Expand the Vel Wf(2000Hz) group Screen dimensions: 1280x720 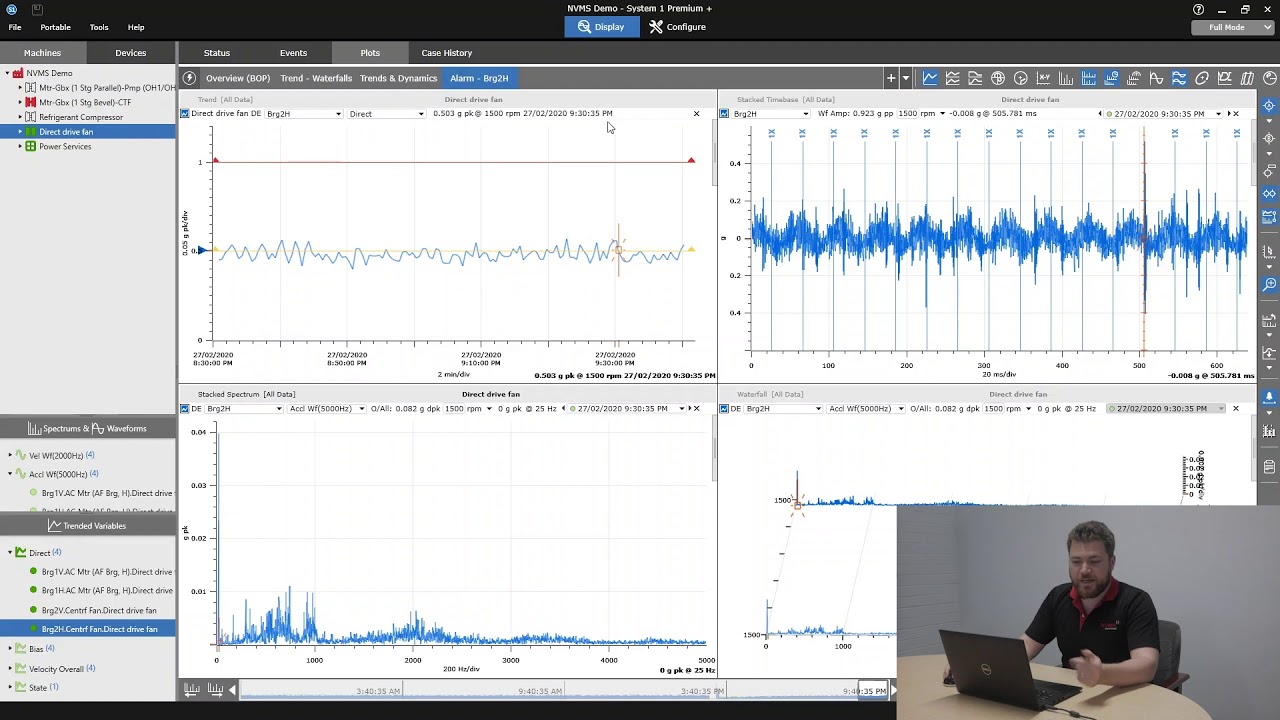coord(10,456)
